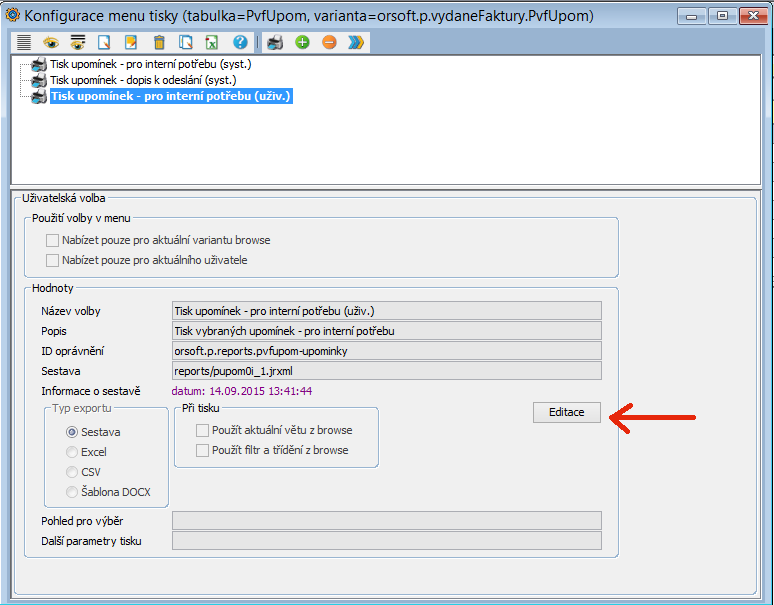774x605 pixels.
Task: Select the Excel export type radio button
Action: [x=71, y=452]
